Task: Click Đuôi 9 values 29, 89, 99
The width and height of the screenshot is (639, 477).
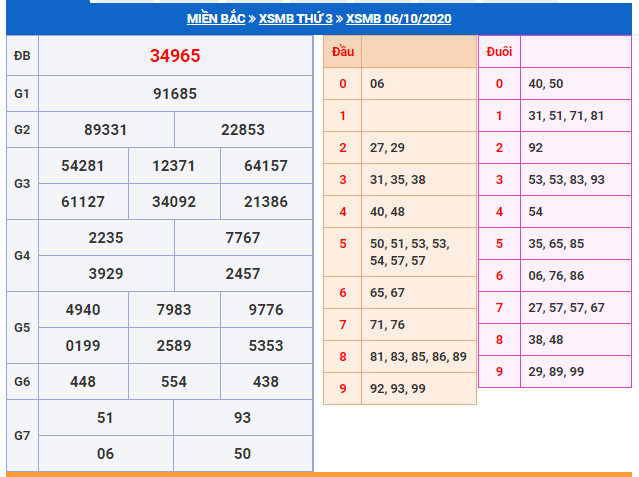Action: tap(556, 372)
